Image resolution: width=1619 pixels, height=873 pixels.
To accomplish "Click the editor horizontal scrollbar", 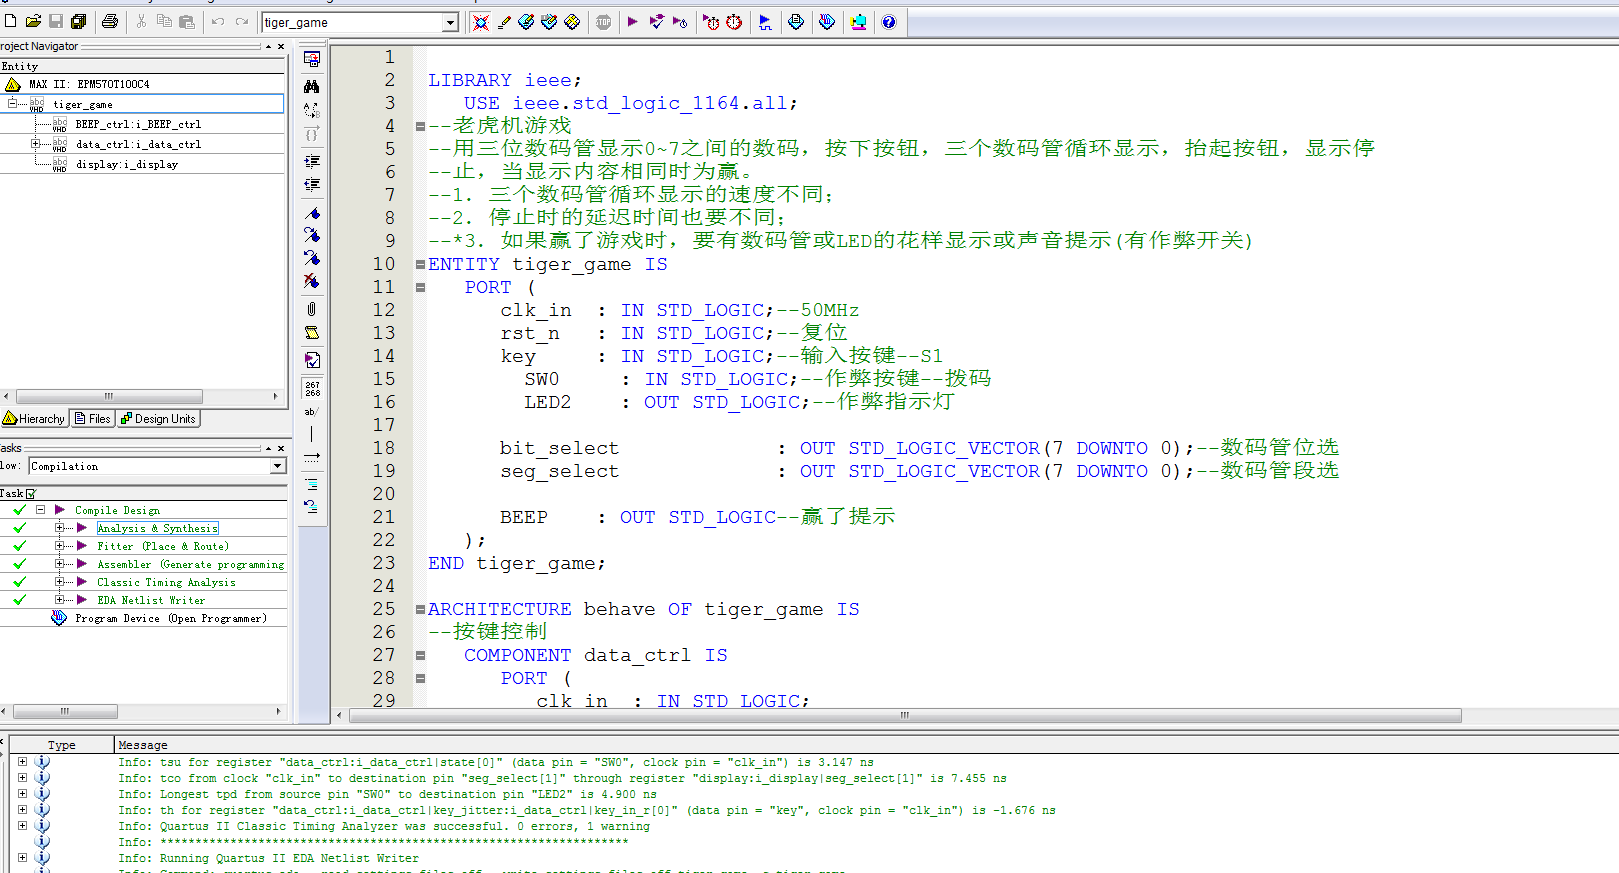I will pos(904,716).
